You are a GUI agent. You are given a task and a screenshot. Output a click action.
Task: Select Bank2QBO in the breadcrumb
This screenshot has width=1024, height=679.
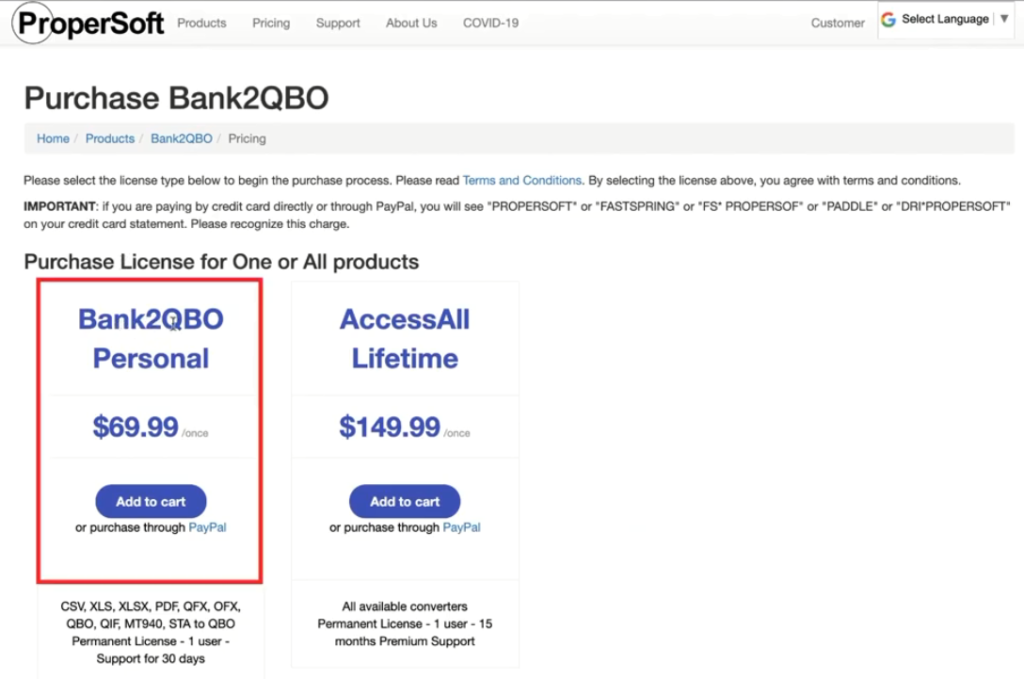(181, 138)
